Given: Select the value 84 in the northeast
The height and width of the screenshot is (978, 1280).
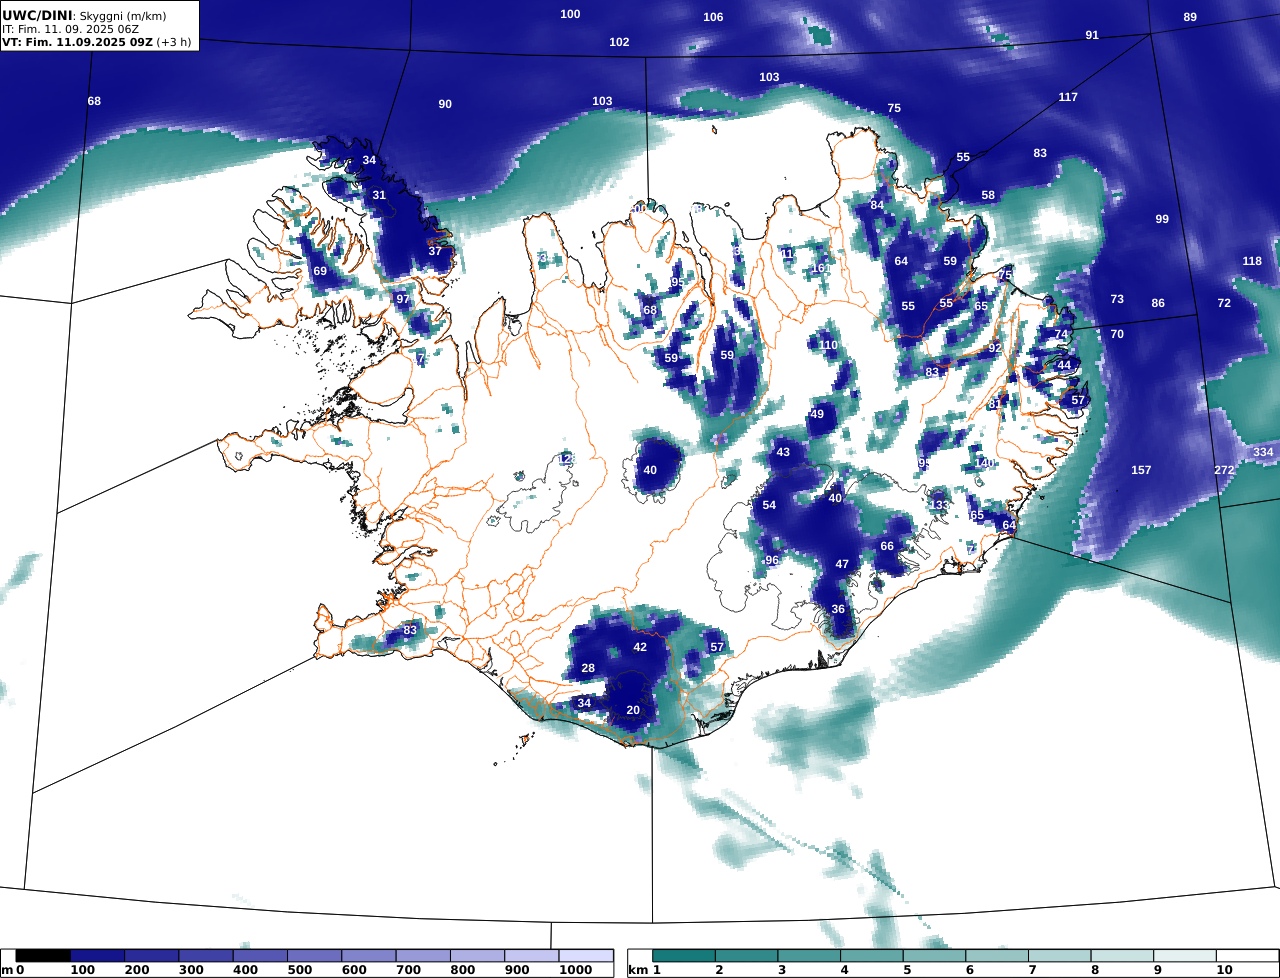Looking at the screenshot, I should pos(877,205).
